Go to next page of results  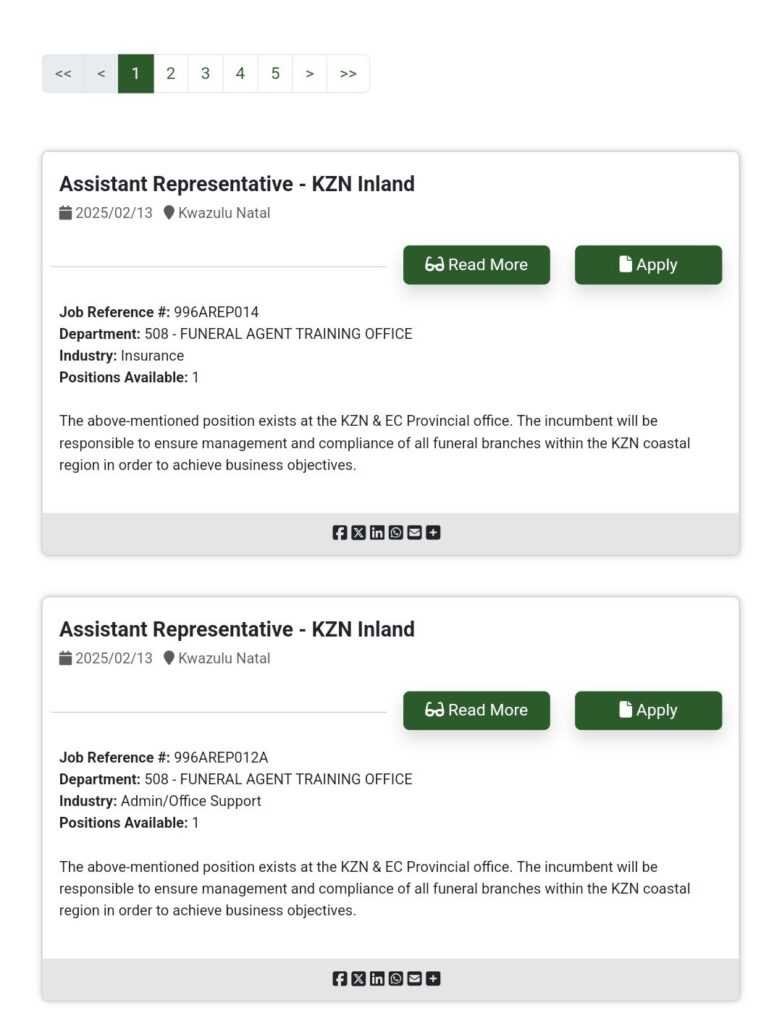[x=310, y=74]
